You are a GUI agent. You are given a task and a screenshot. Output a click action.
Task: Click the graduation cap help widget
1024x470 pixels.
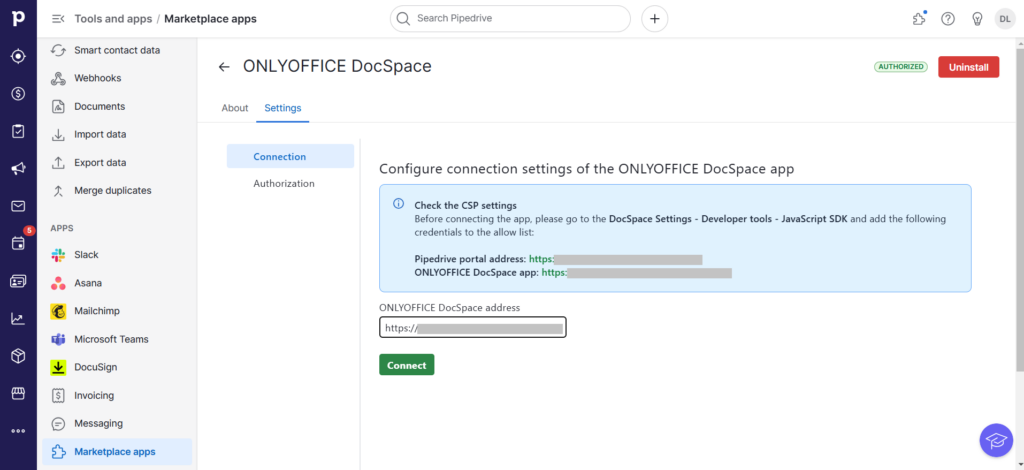(x=996, y=439)
